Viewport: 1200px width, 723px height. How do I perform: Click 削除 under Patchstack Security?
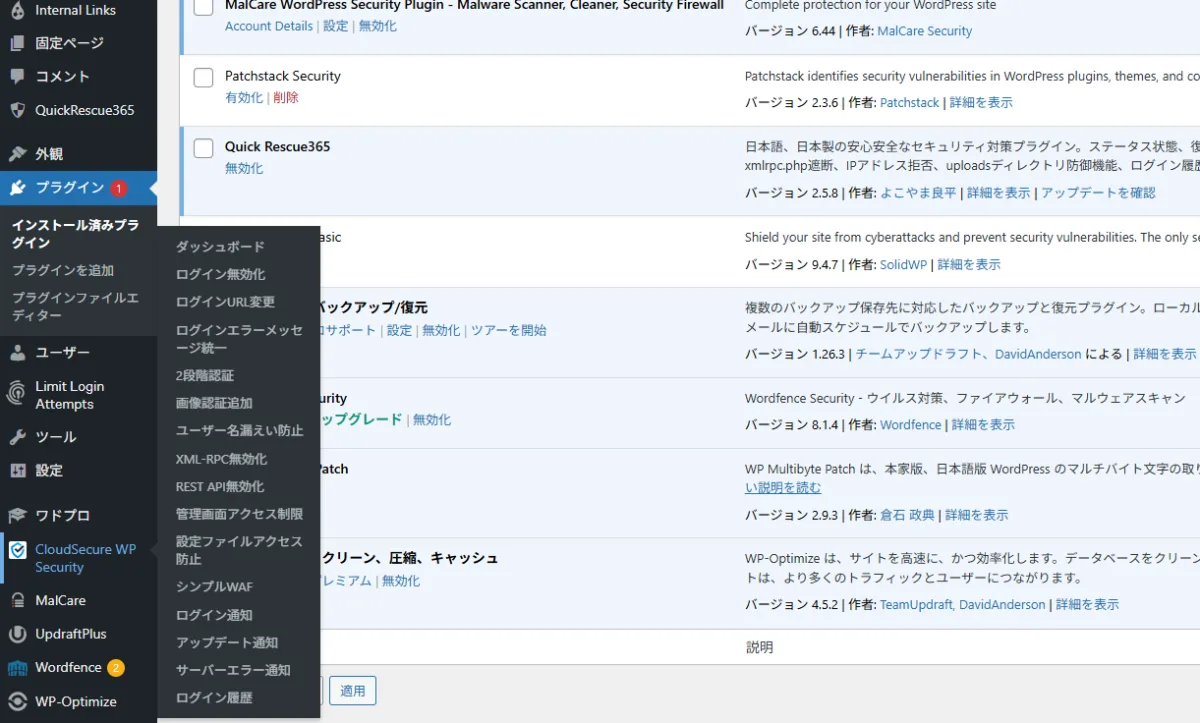(286, 98)
